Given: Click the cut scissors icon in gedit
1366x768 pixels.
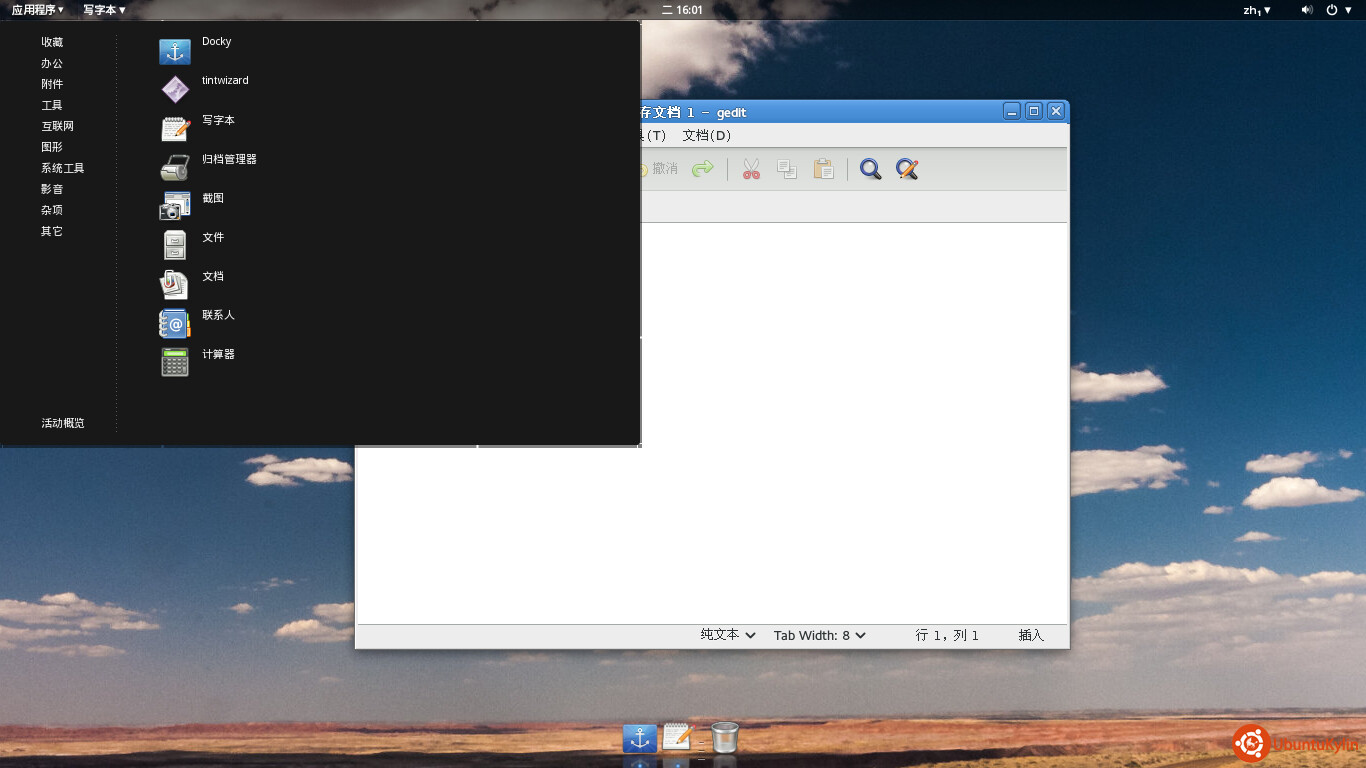Looking at the screenshot, I should [751, 169].
